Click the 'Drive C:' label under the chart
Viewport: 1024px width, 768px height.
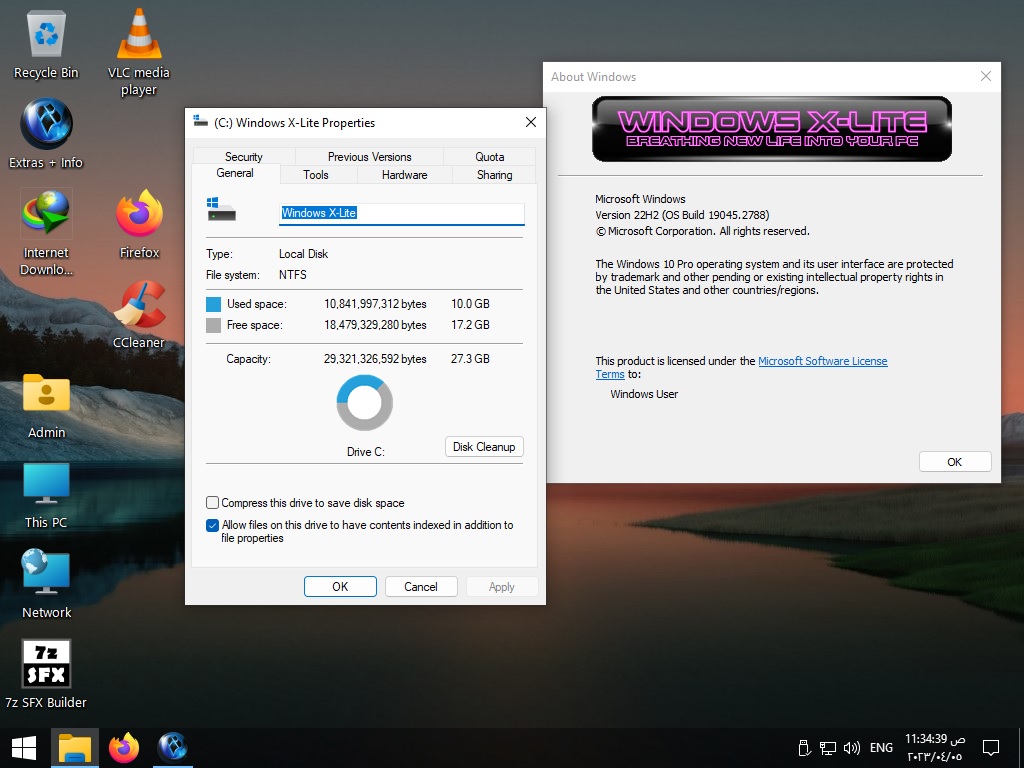point(366,452)
